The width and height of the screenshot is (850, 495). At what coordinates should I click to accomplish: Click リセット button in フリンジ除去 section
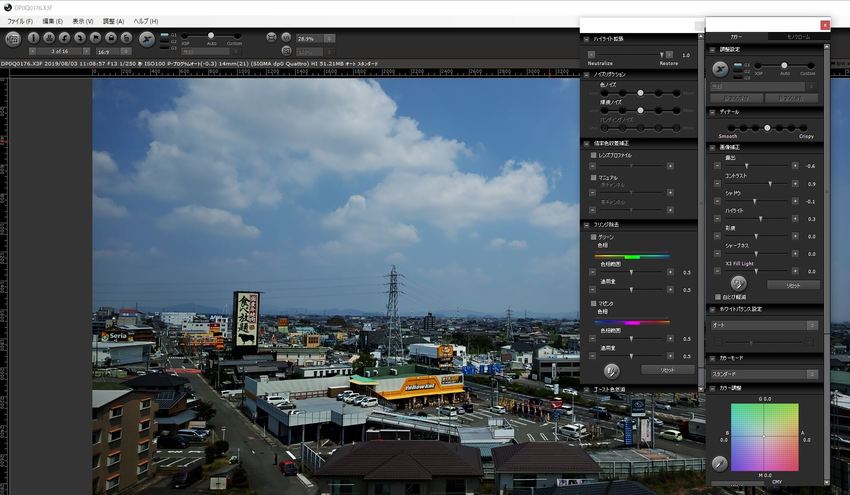[667, 370]
